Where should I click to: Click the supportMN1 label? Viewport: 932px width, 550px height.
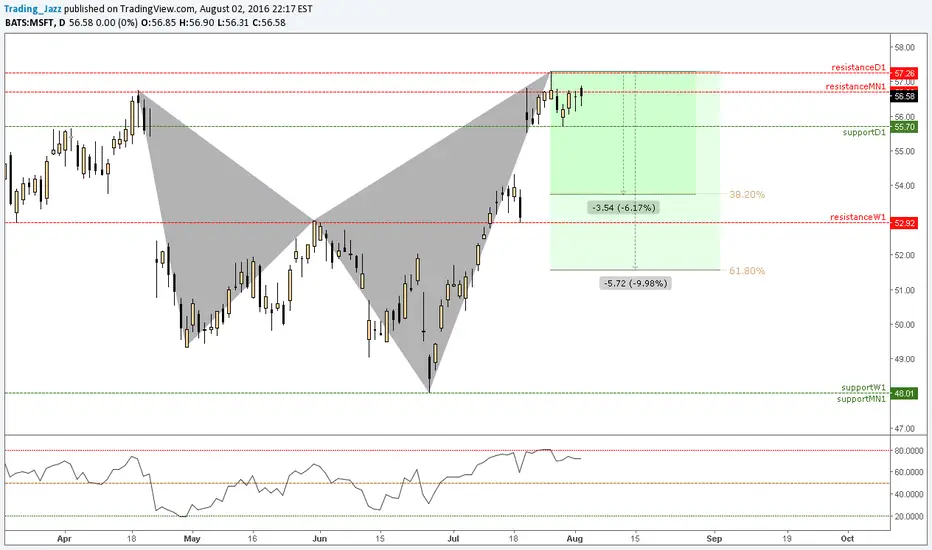(x=861, y=399)
